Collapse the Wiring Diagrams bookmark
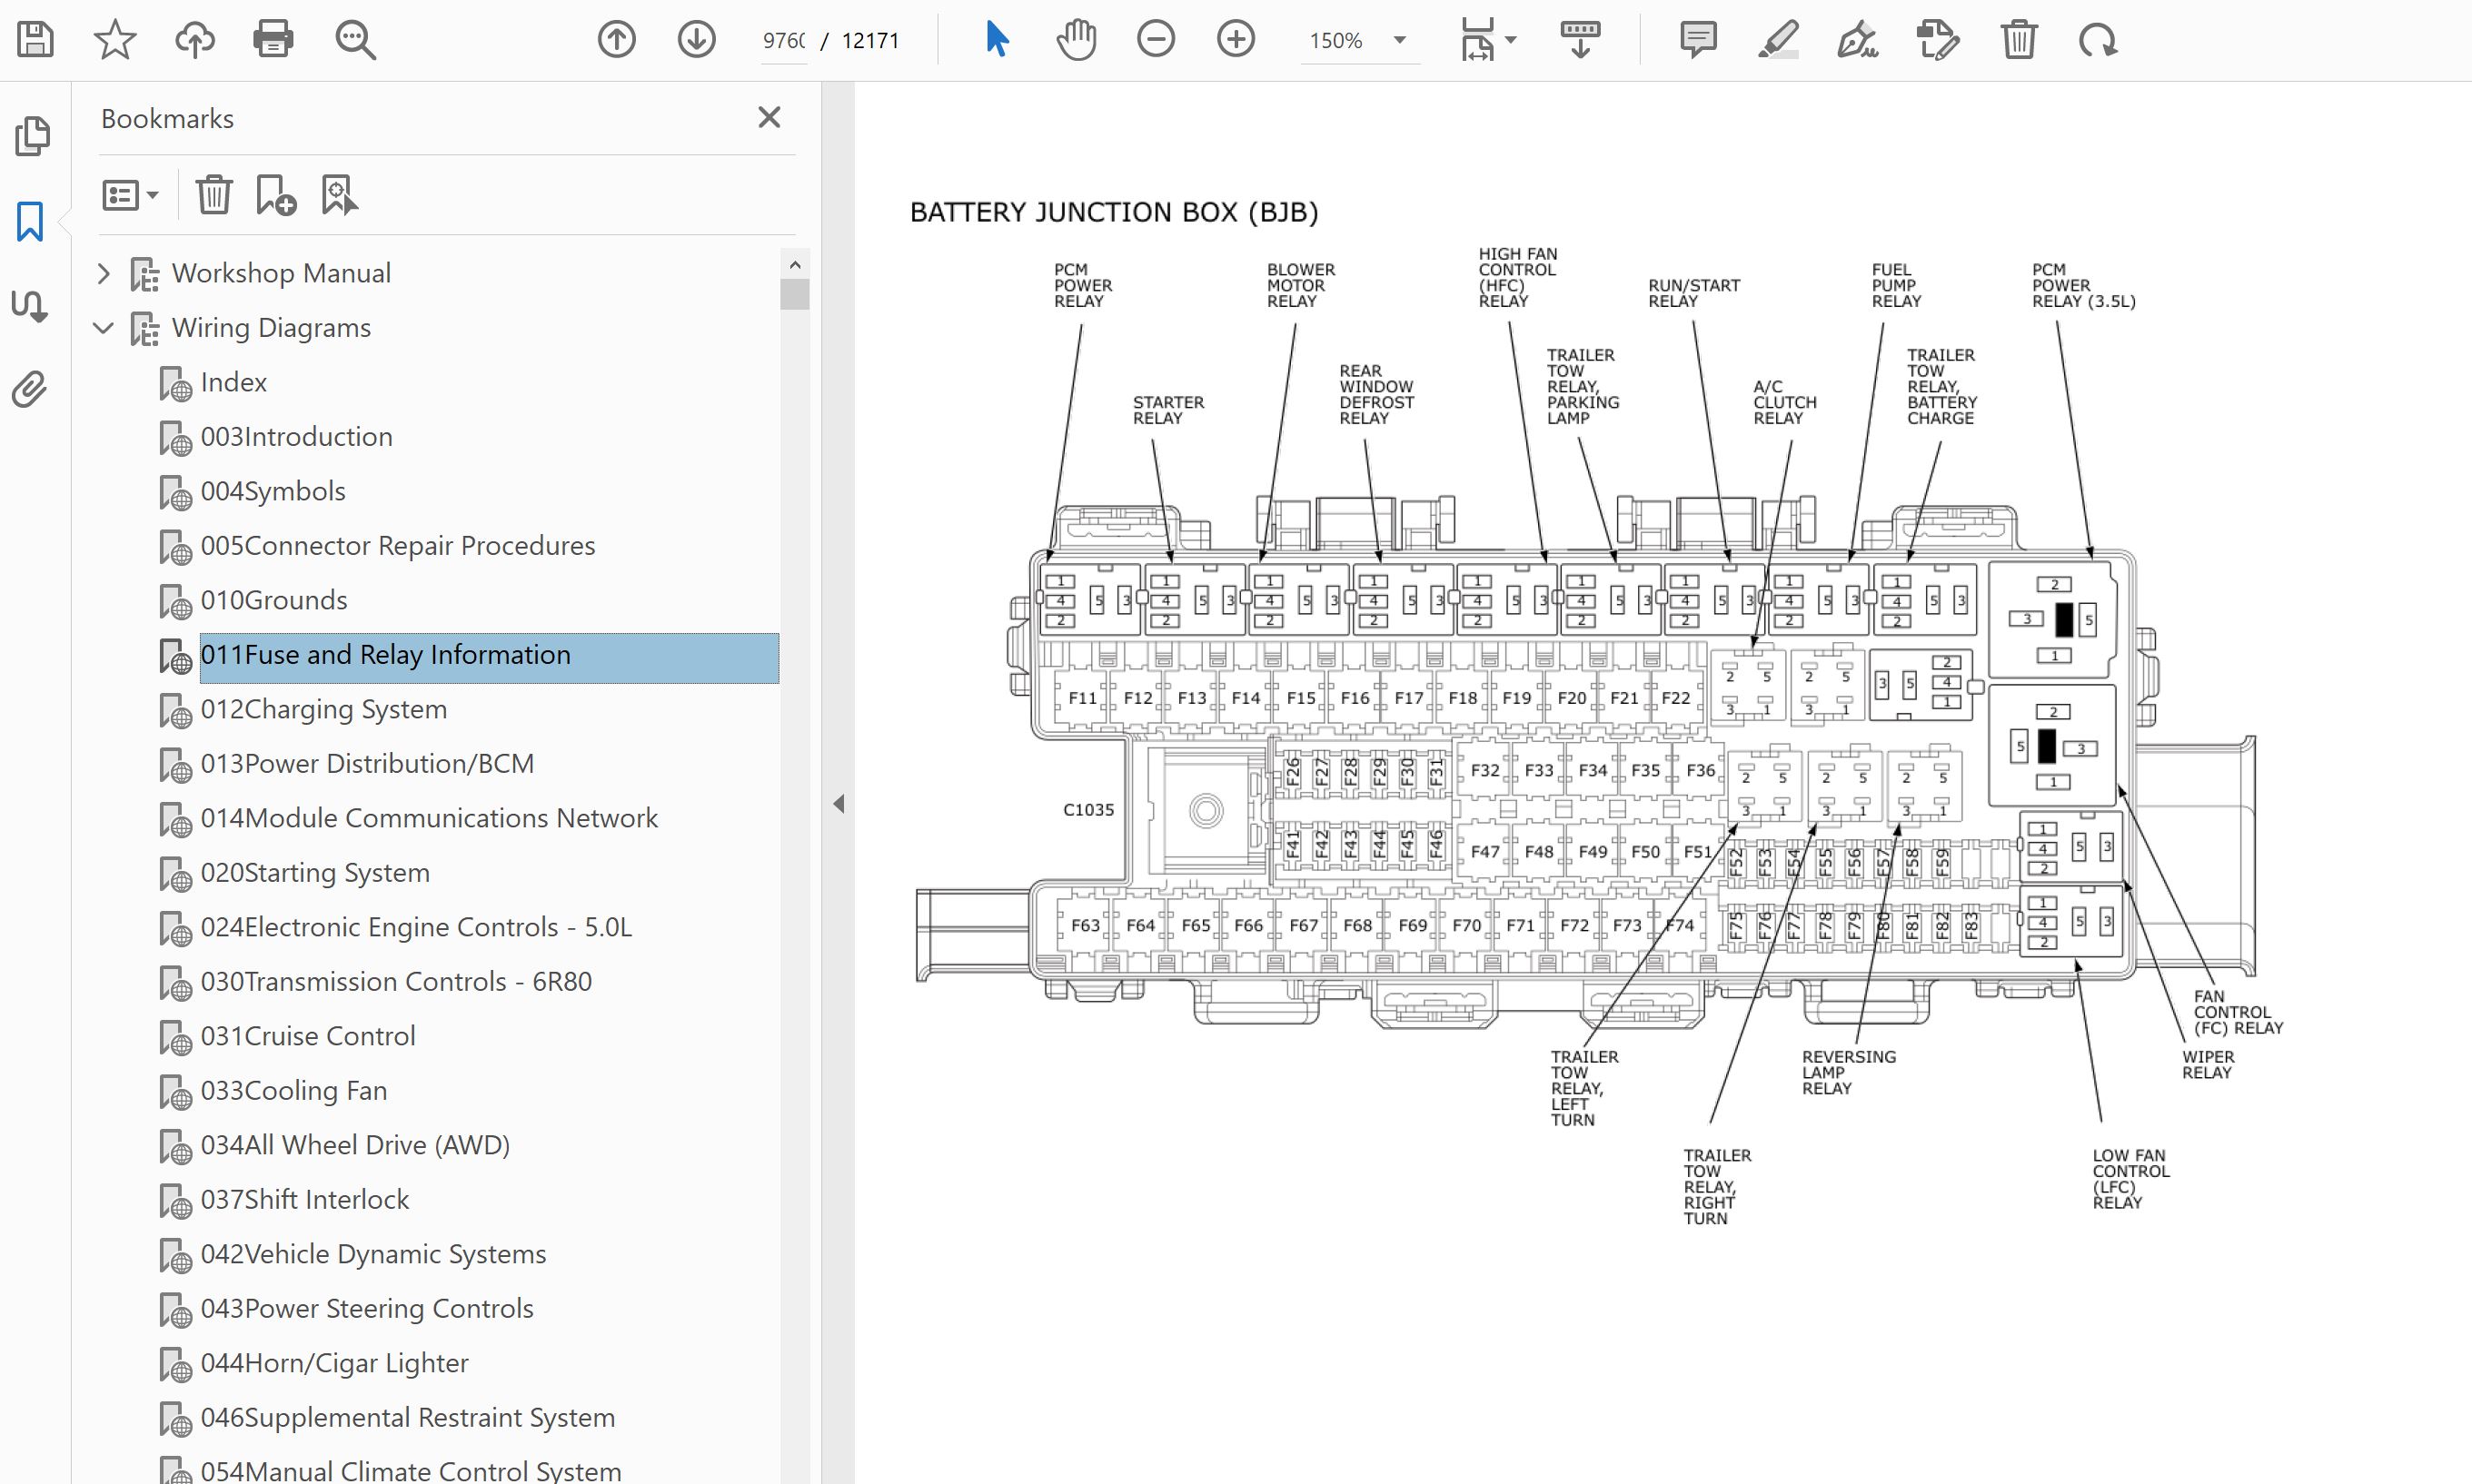The image size is (2472, 1484). [103, 328]
